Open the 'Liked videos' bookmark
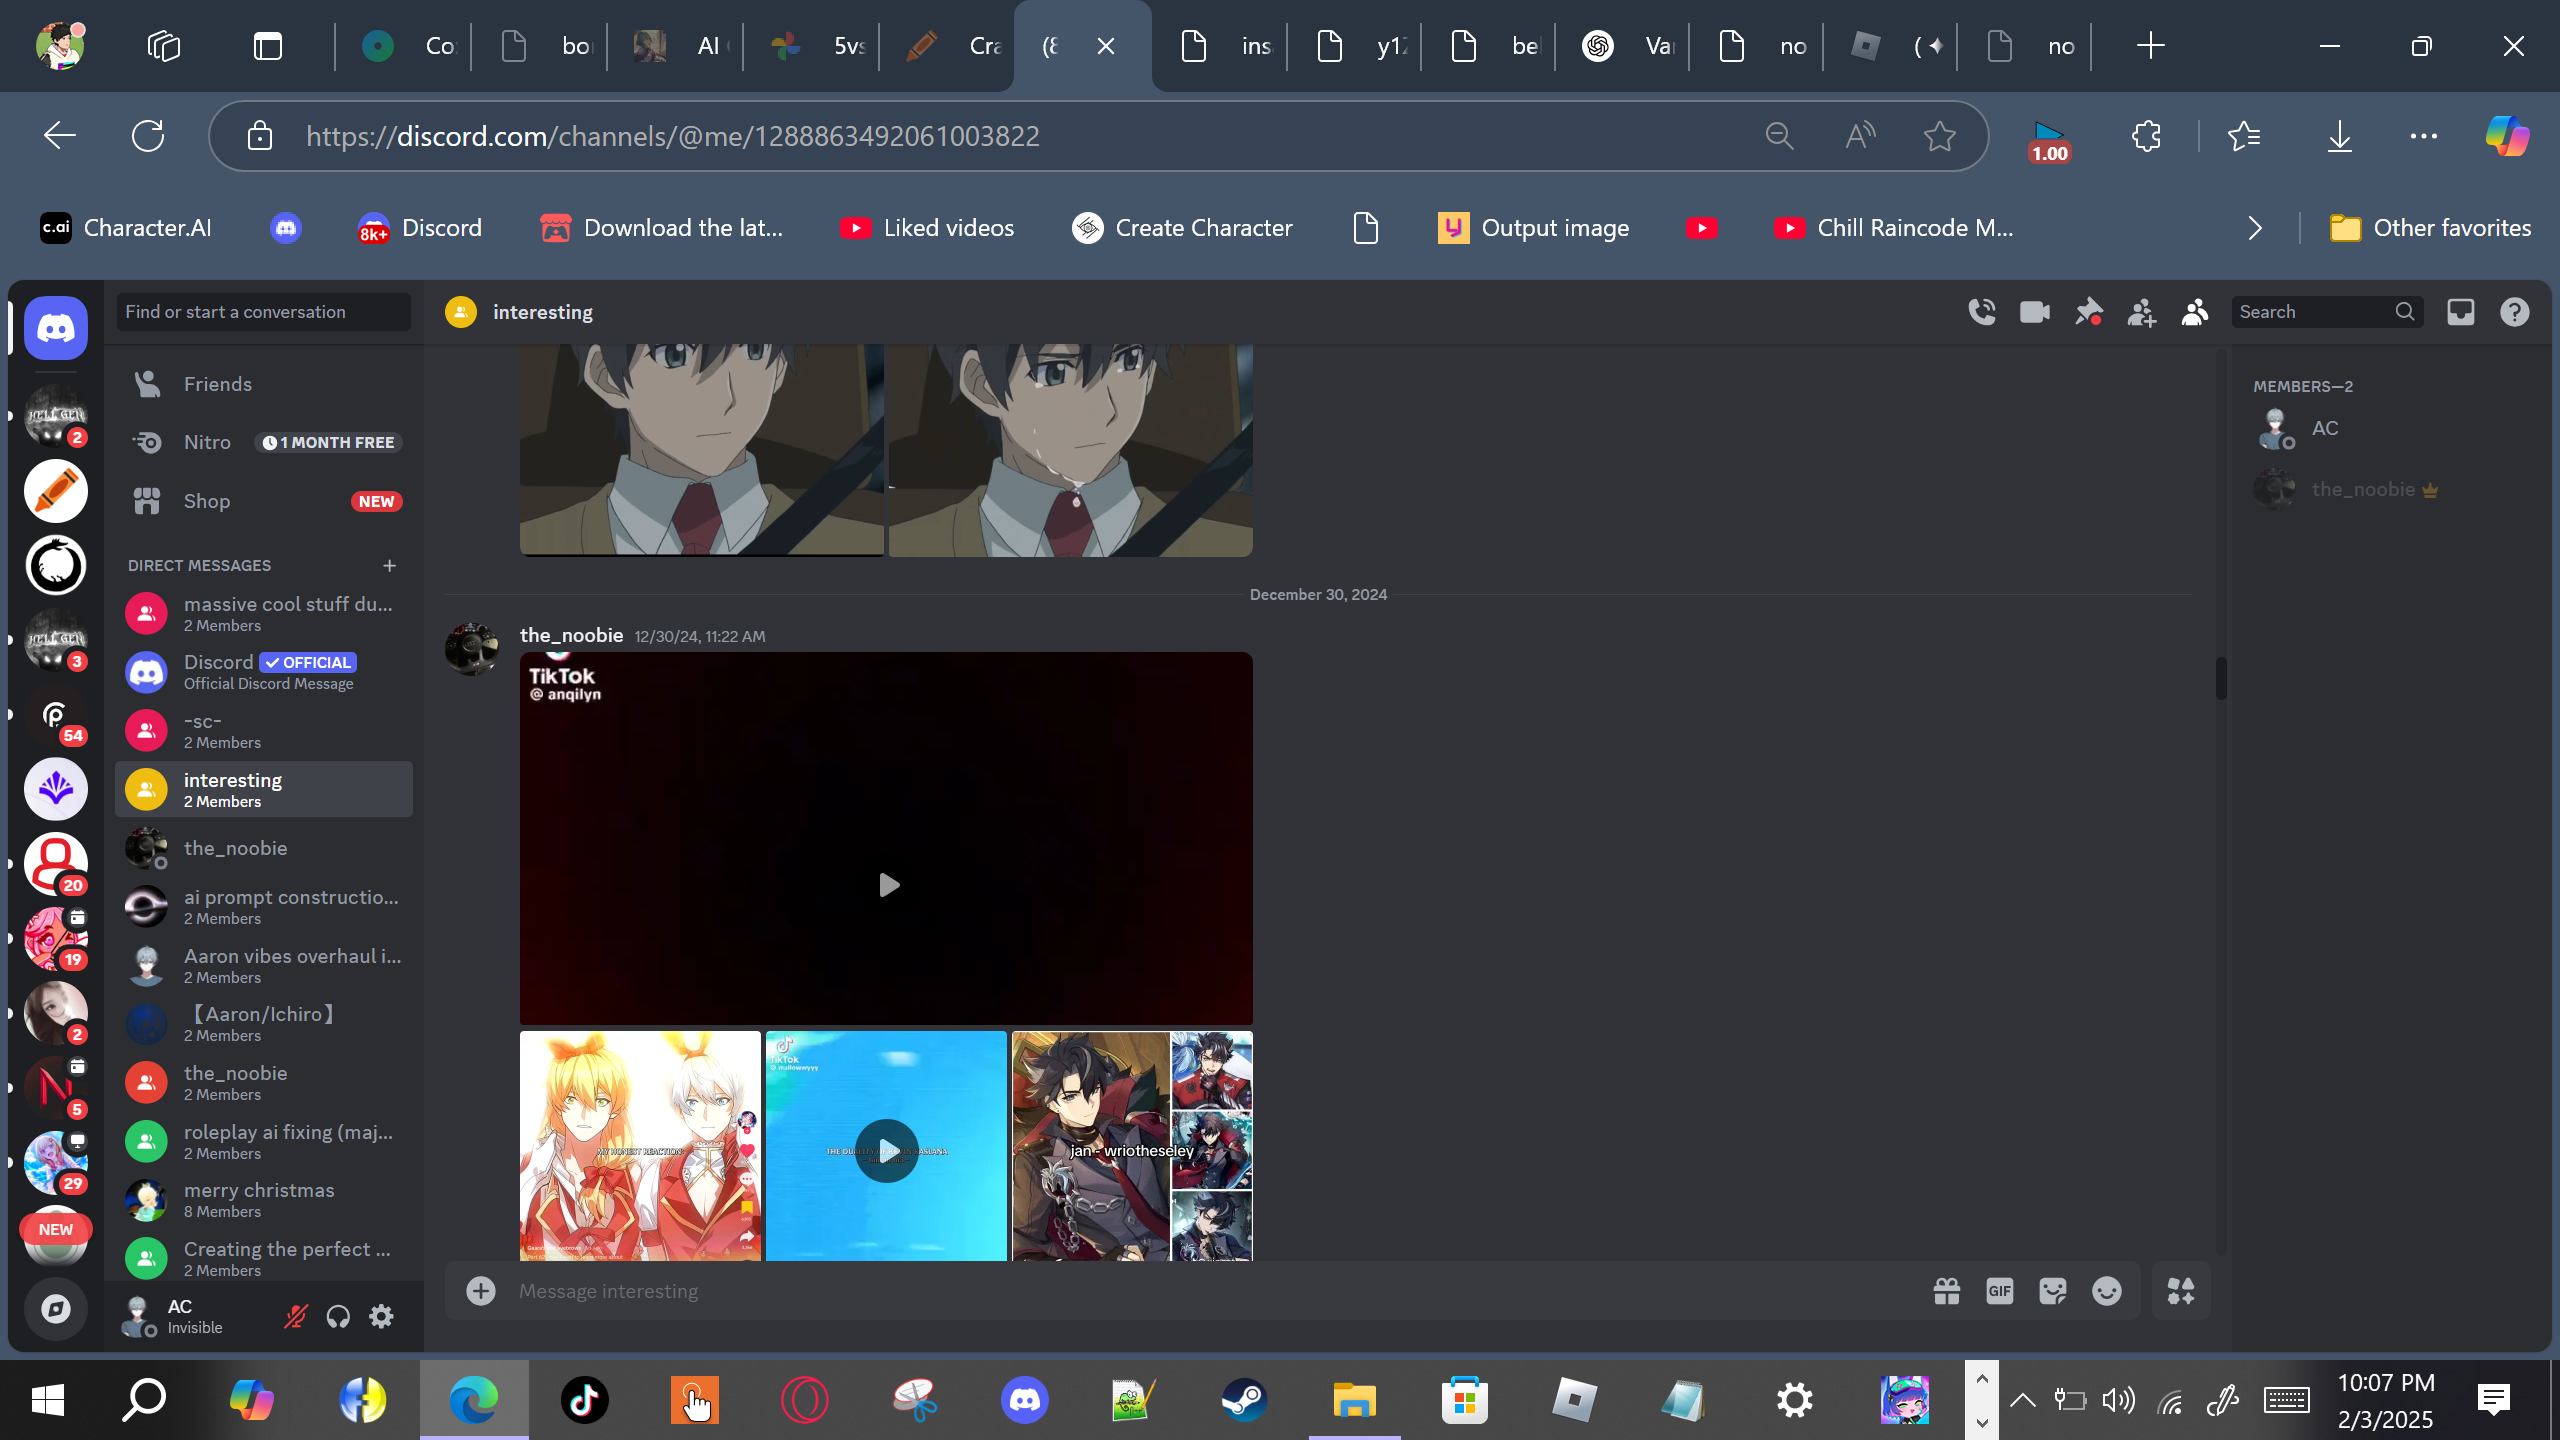Screen dimensions: 2560x1440 click(927, 228)
